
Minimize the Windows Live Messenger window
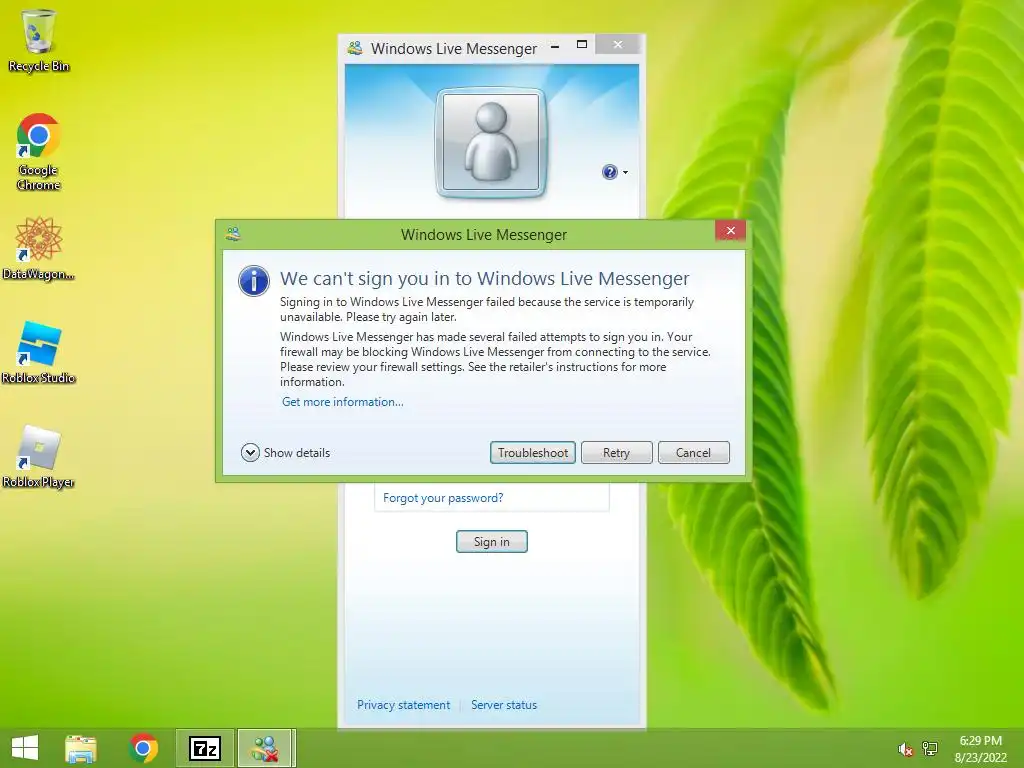click(555, 46)
